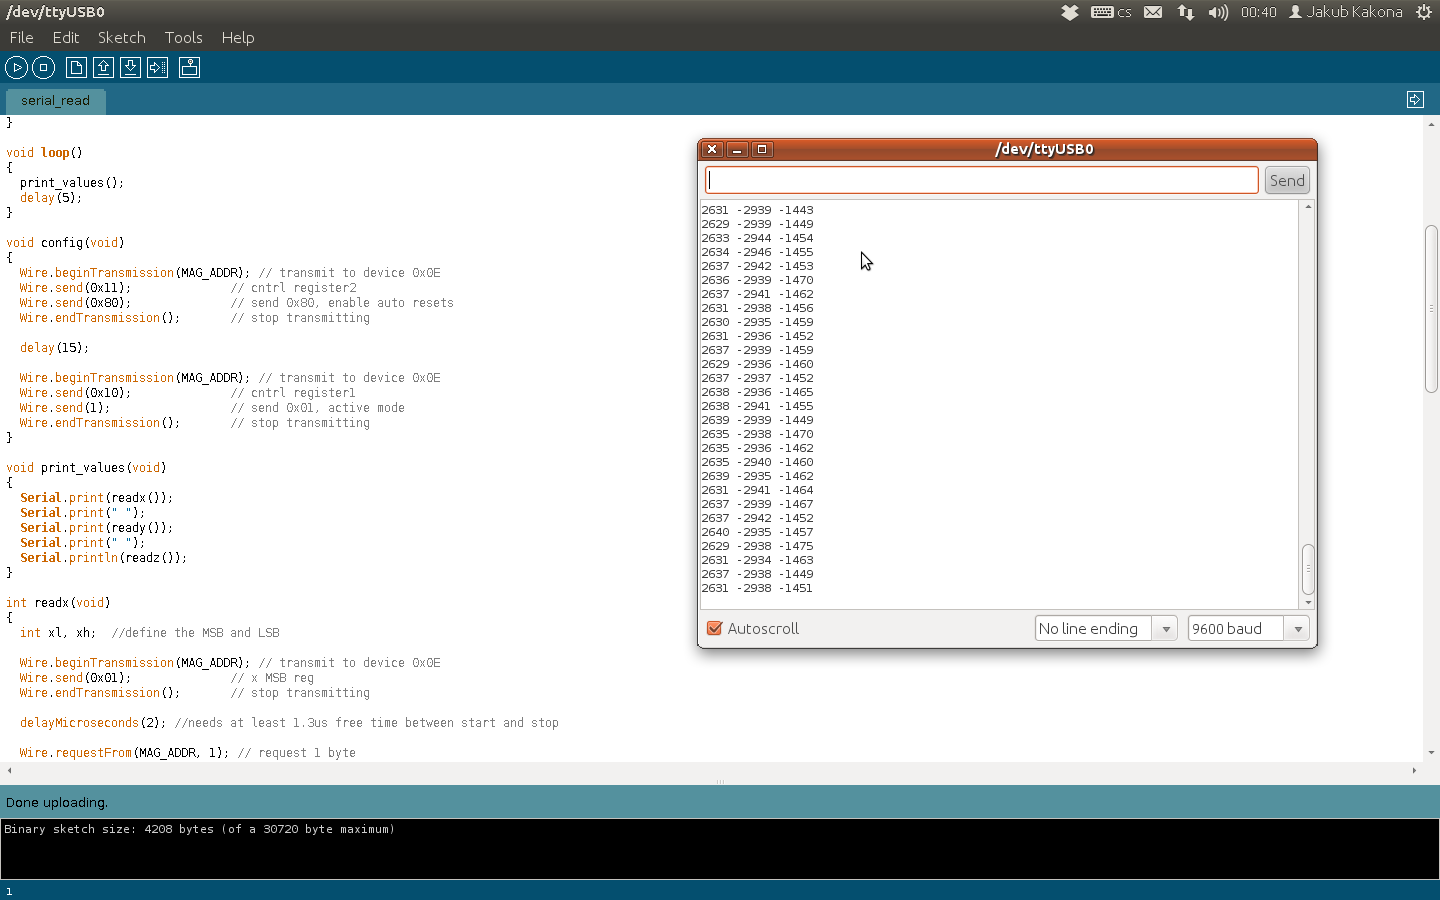Create a new sketch with New icon
This screenshot has height=900, width=1440.
point(76,67)
